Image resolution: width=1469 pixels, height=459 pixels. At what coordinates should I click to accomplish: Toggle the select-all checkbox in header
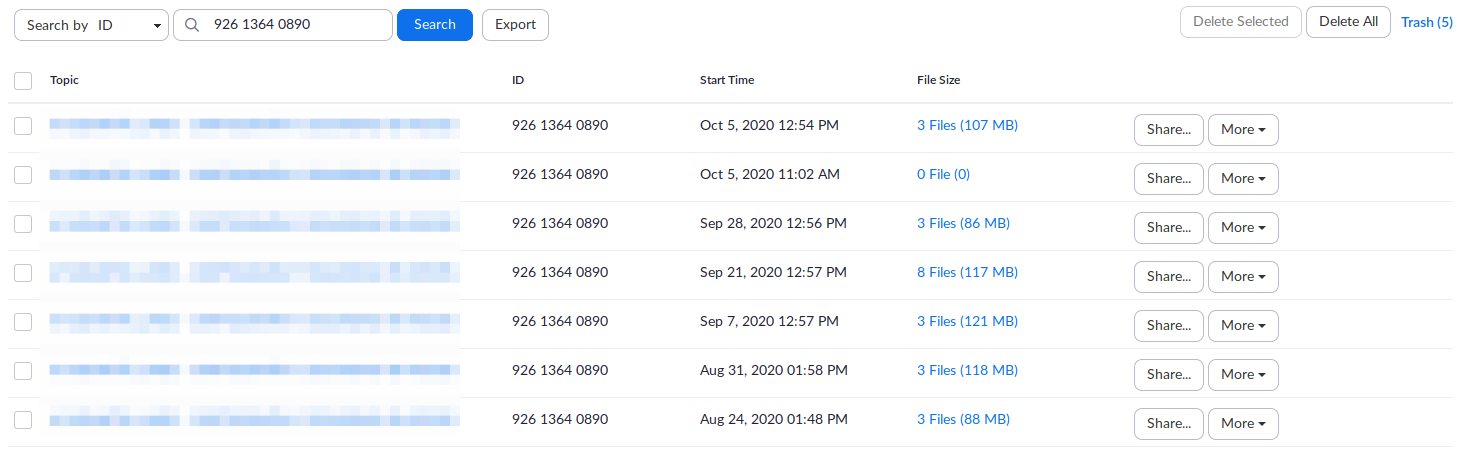23,81
